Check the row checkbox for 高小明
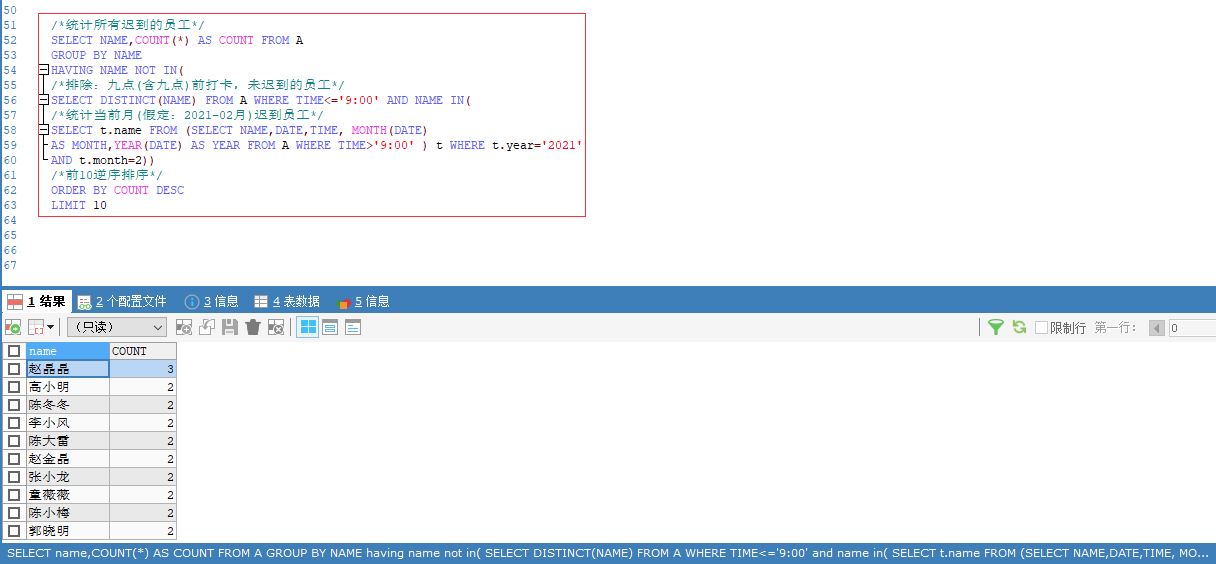The width and height of the screenshot is (1216, 564). (x=14, y=387)
